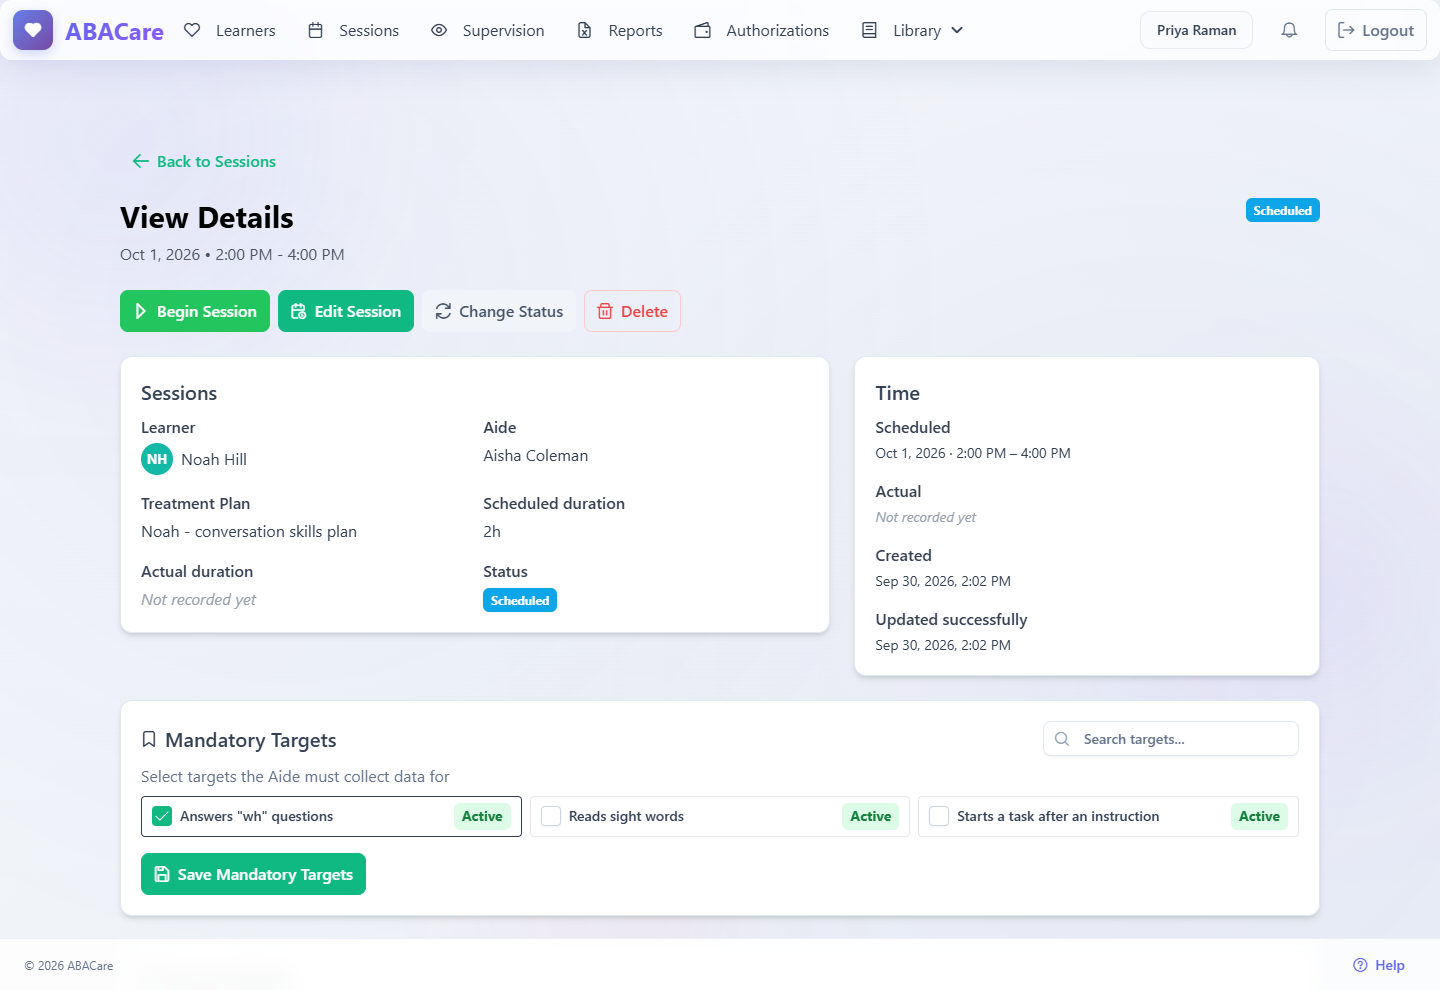Viewport: 1440px width, 990px height.
Task: Click the Logout button
Action: 1376,30
